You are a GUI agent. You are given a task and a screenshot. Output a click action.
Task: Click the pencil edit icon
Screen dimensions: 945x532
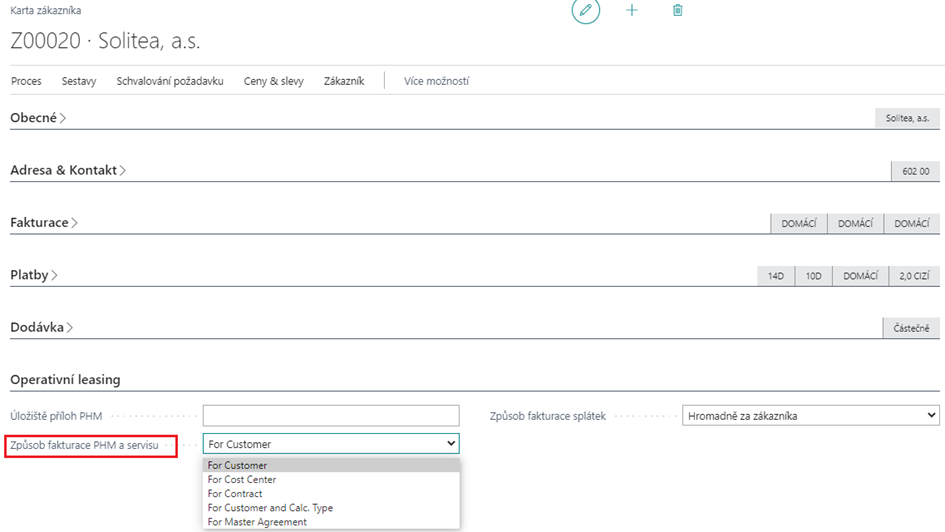click(586, 10)
